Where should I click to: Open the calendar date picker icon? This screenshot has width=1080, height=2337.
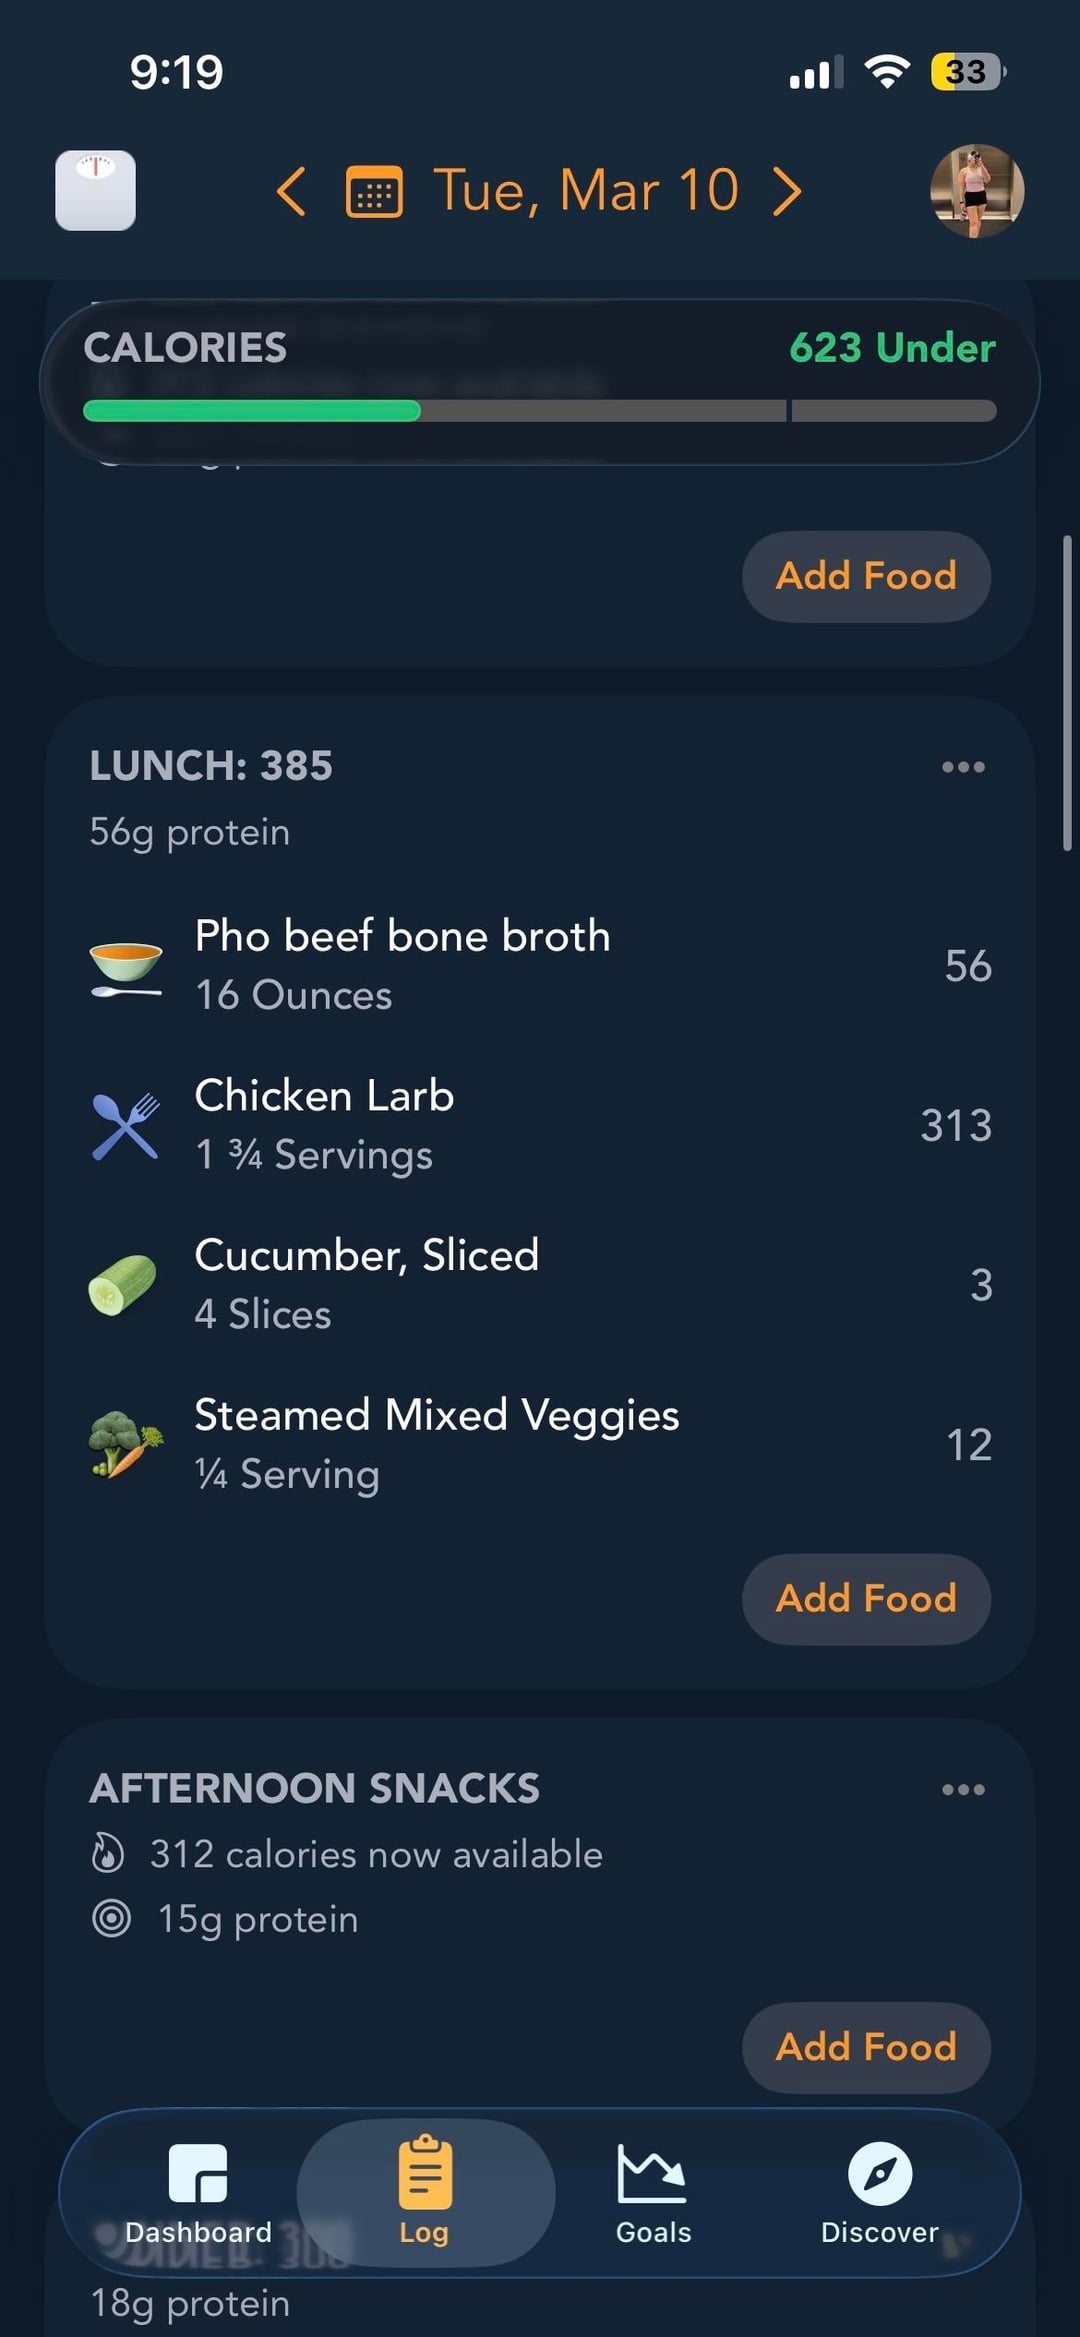[374, 191]
